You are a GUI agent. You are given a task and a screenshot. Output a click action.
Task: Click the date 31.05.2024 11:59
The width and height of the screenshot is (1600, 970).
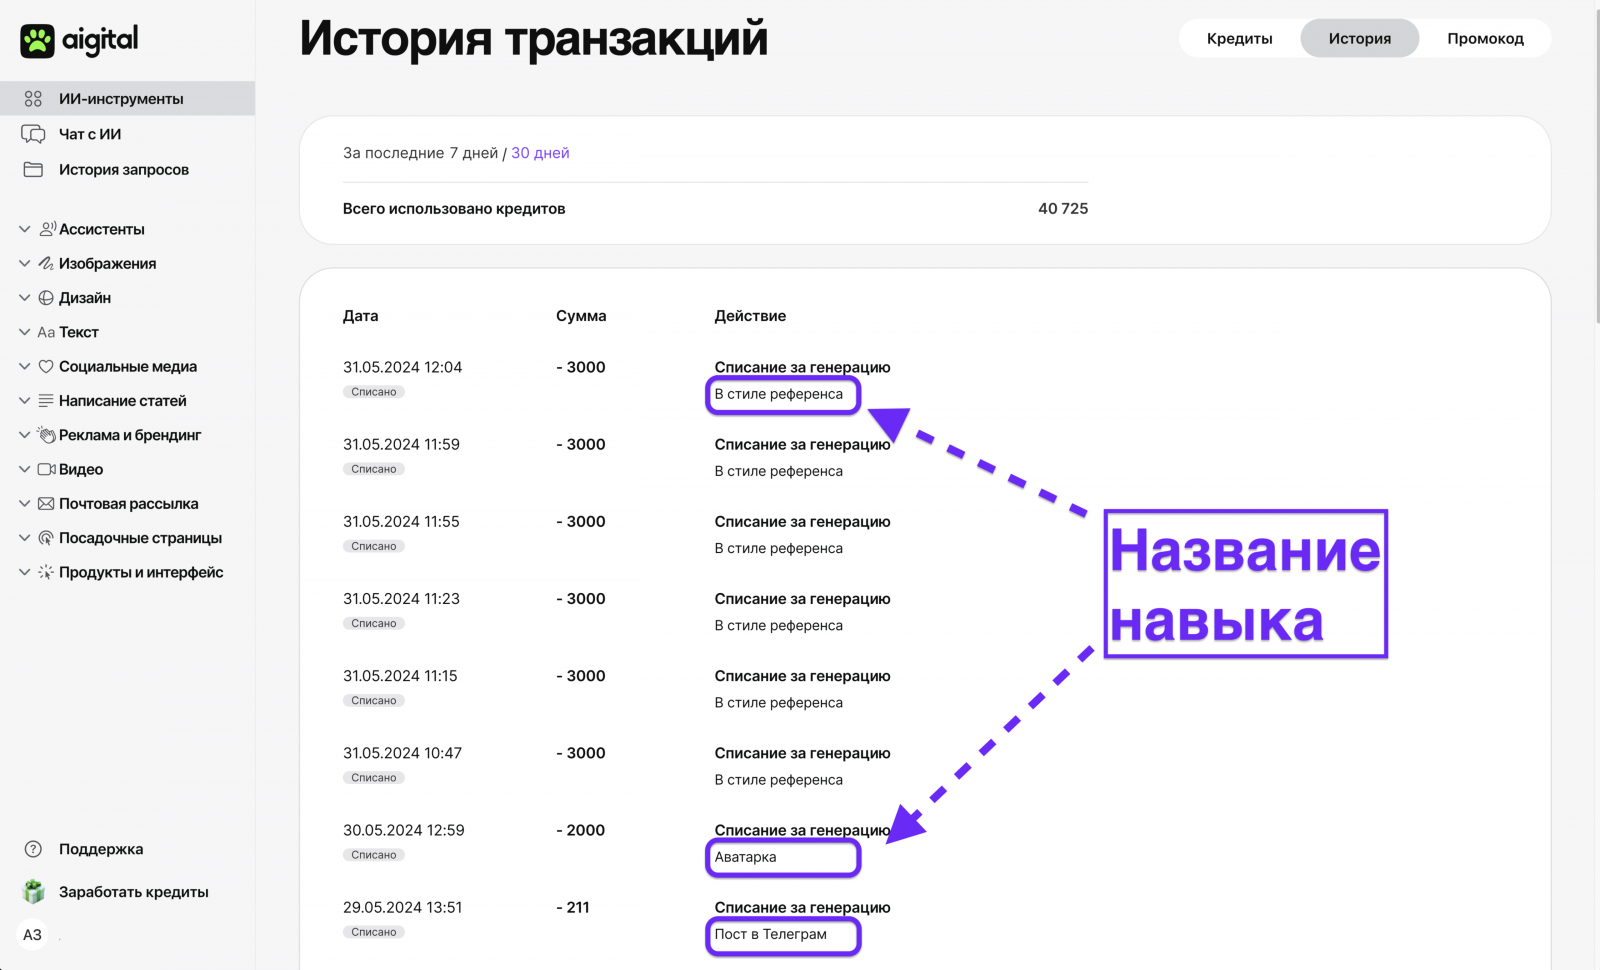(402, 444)
